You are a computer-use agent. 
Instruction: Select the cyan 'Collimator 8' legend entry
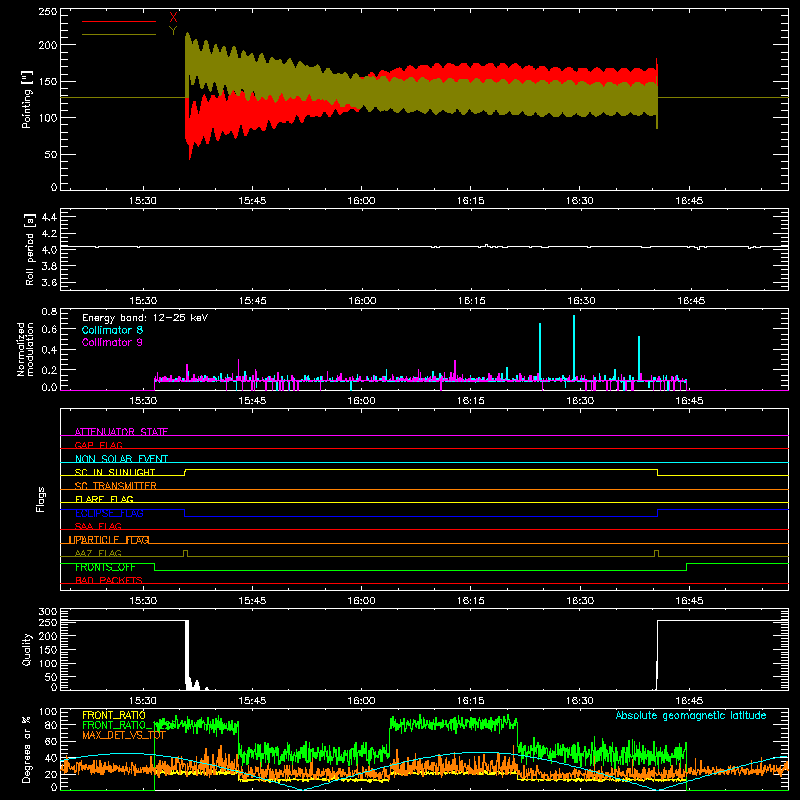112,330
